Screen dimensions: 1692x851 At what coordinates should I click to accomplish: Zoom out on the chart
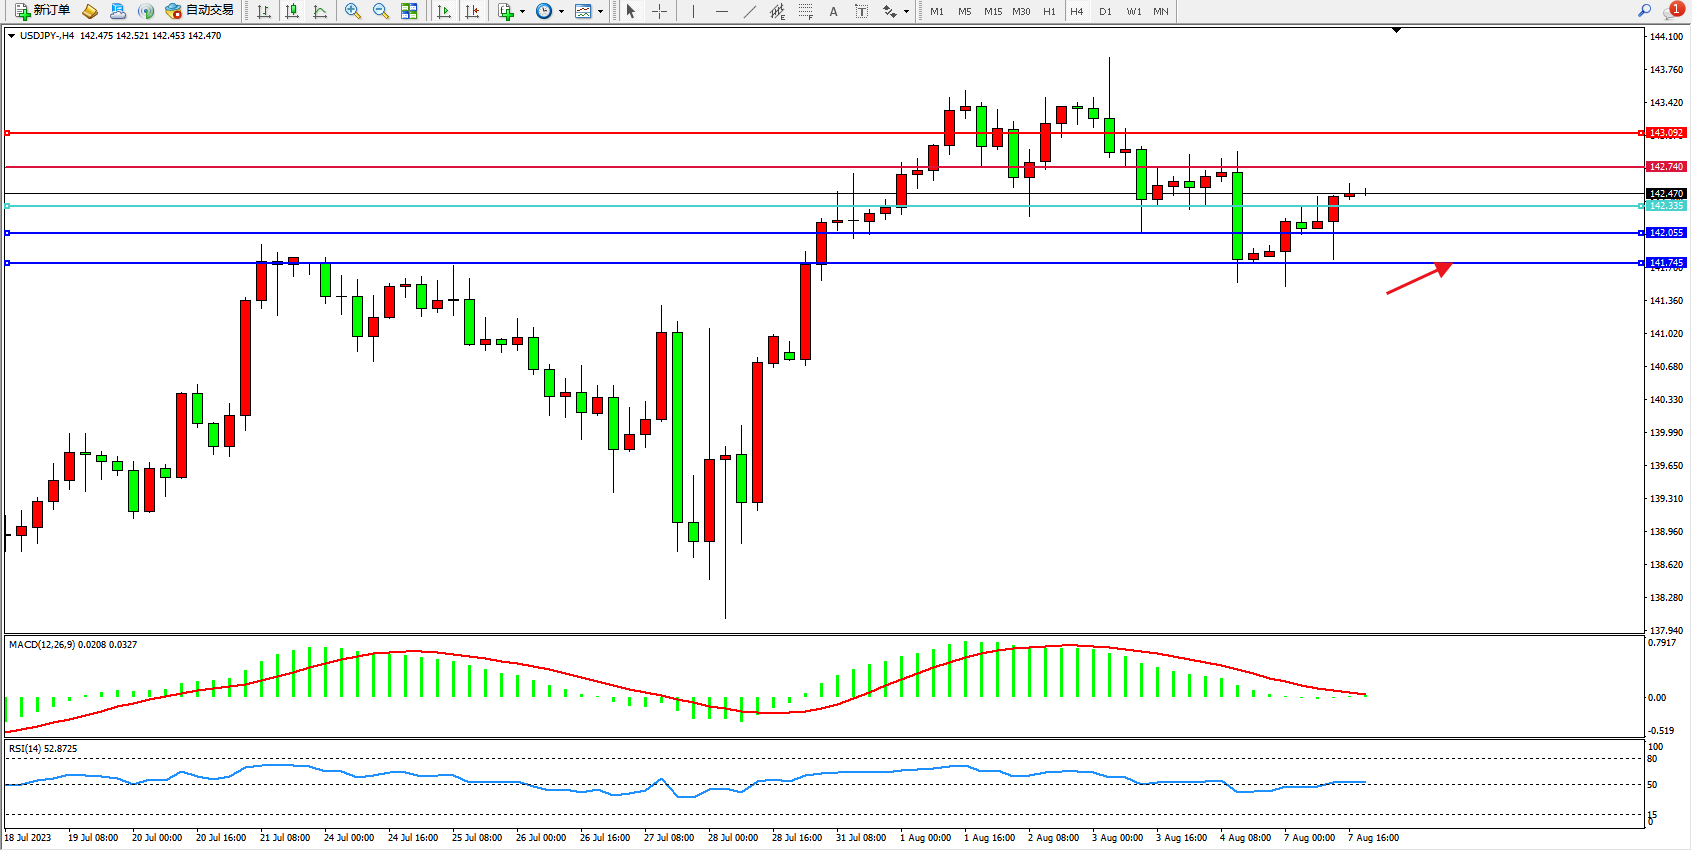pos(380,11)
